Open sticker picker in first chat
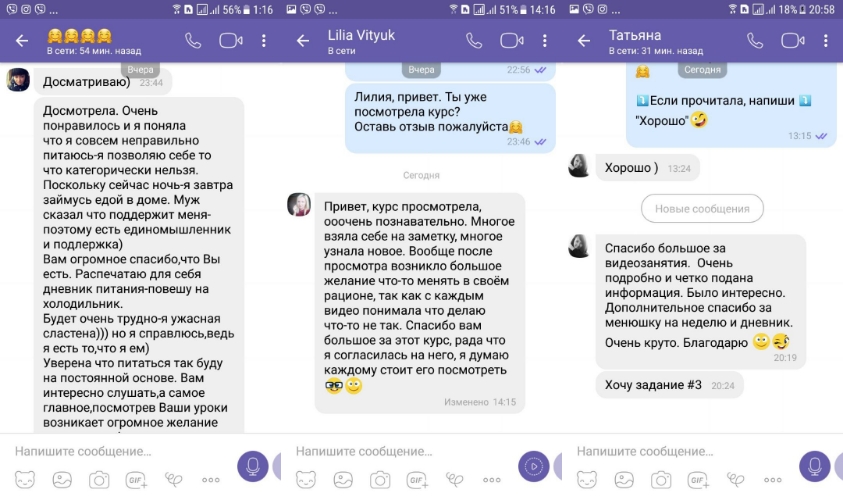 tap(25, 480)
